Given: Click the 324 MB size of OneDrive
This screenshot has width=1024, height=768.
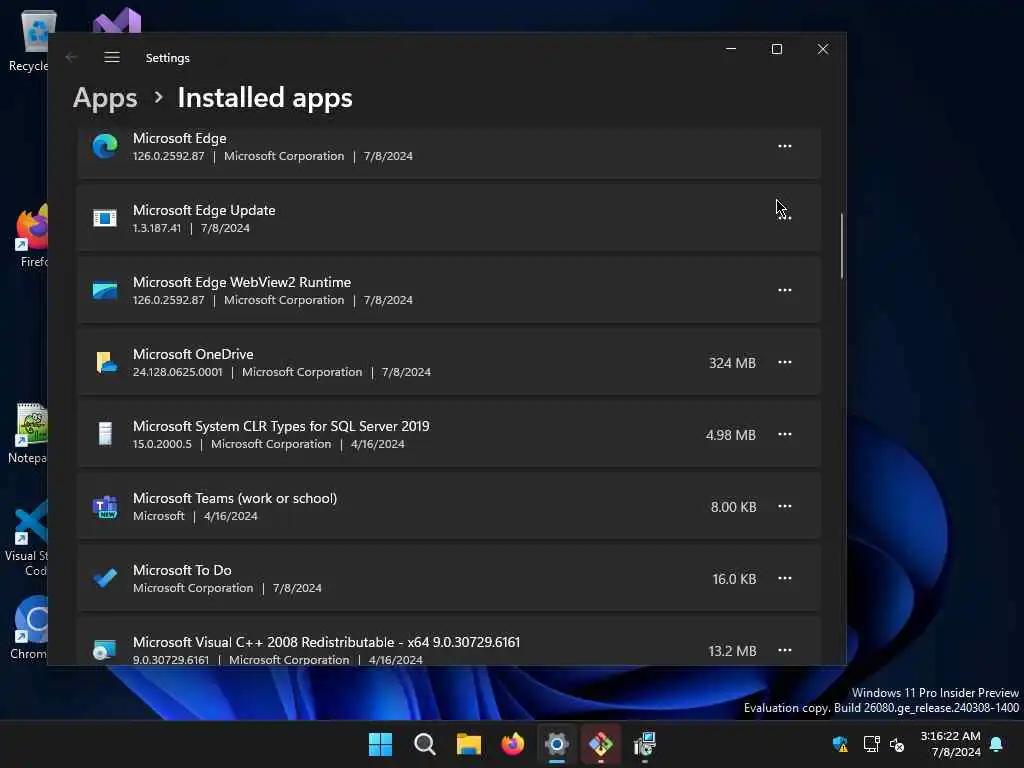Looking at the screenshot, I should tap(732, 363).
